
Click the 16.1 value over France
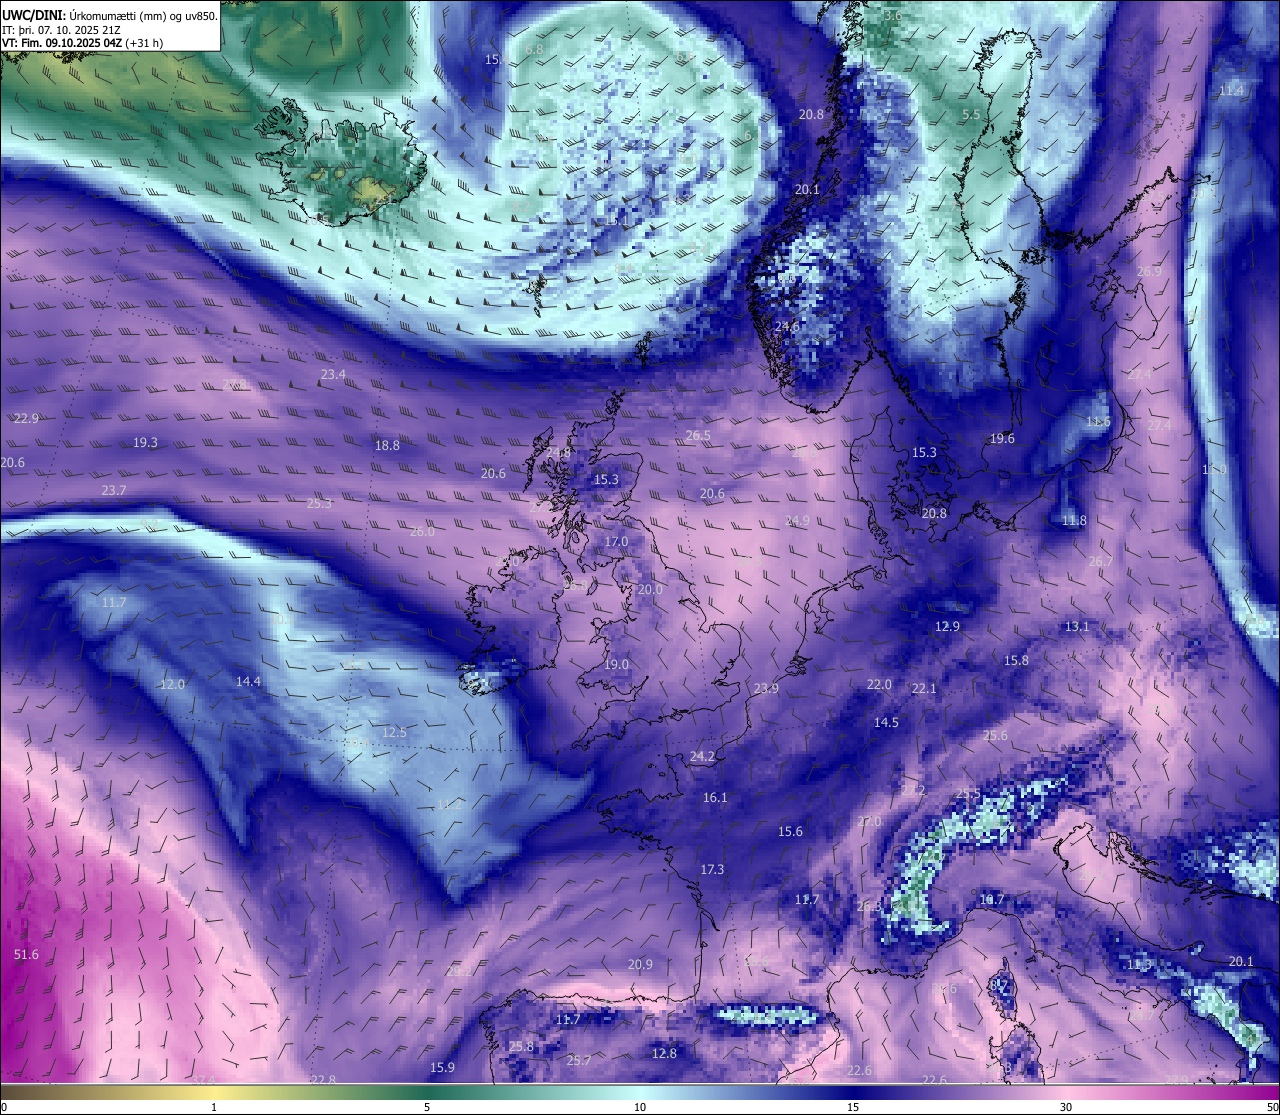(715, 797)
